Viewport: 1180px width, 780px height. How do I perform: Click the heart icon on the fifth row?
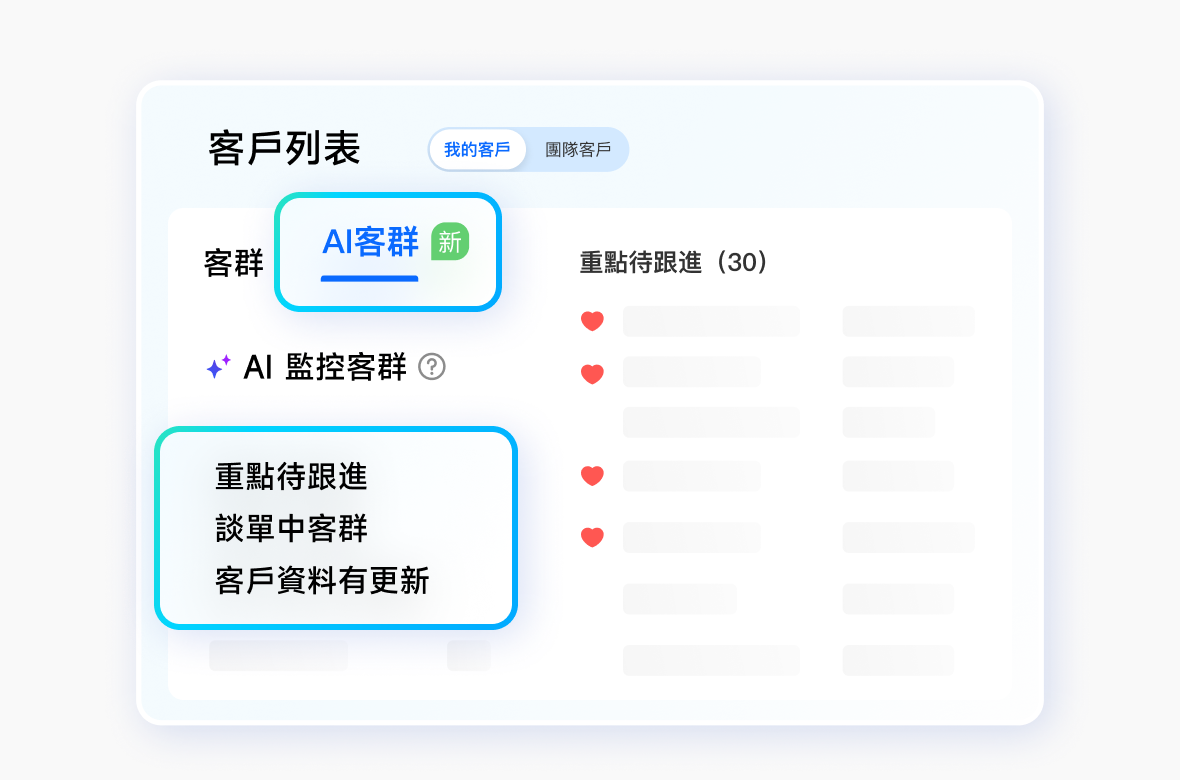pos(592,537)
